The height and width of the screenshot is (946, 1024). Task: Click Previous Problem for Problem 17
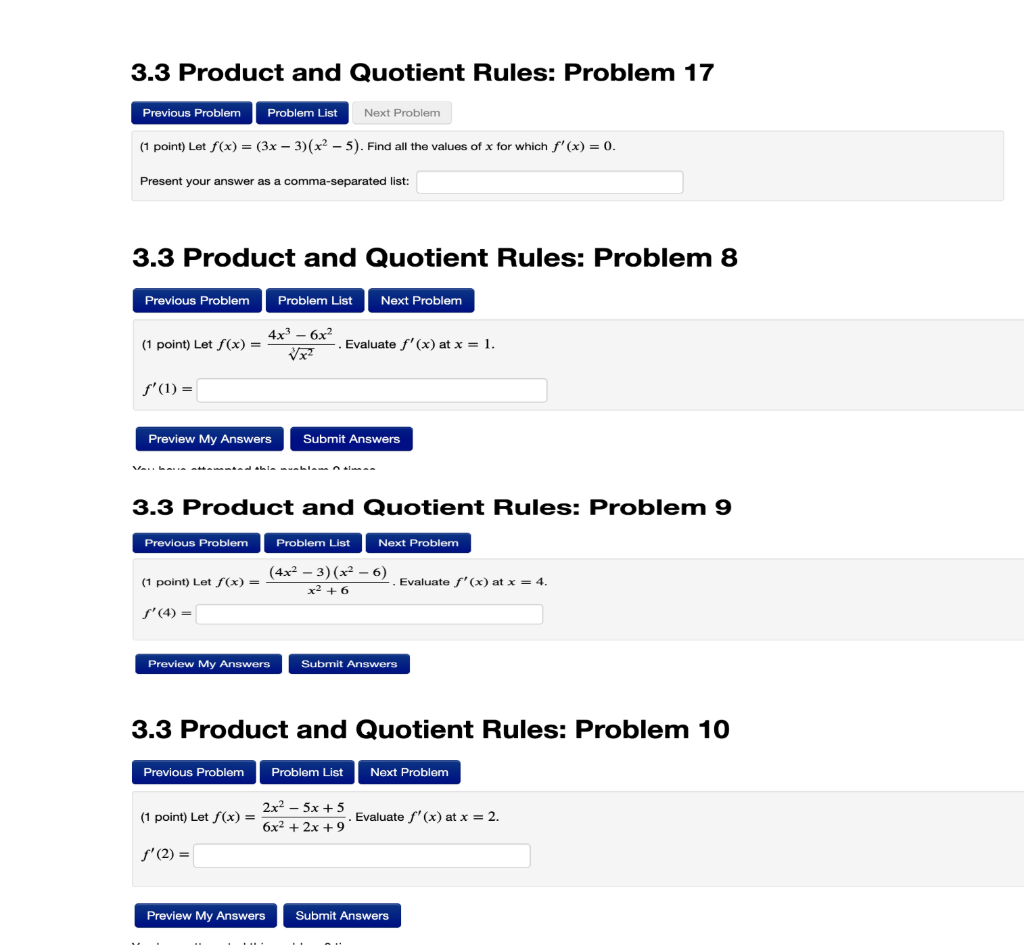tap(190, 112)
